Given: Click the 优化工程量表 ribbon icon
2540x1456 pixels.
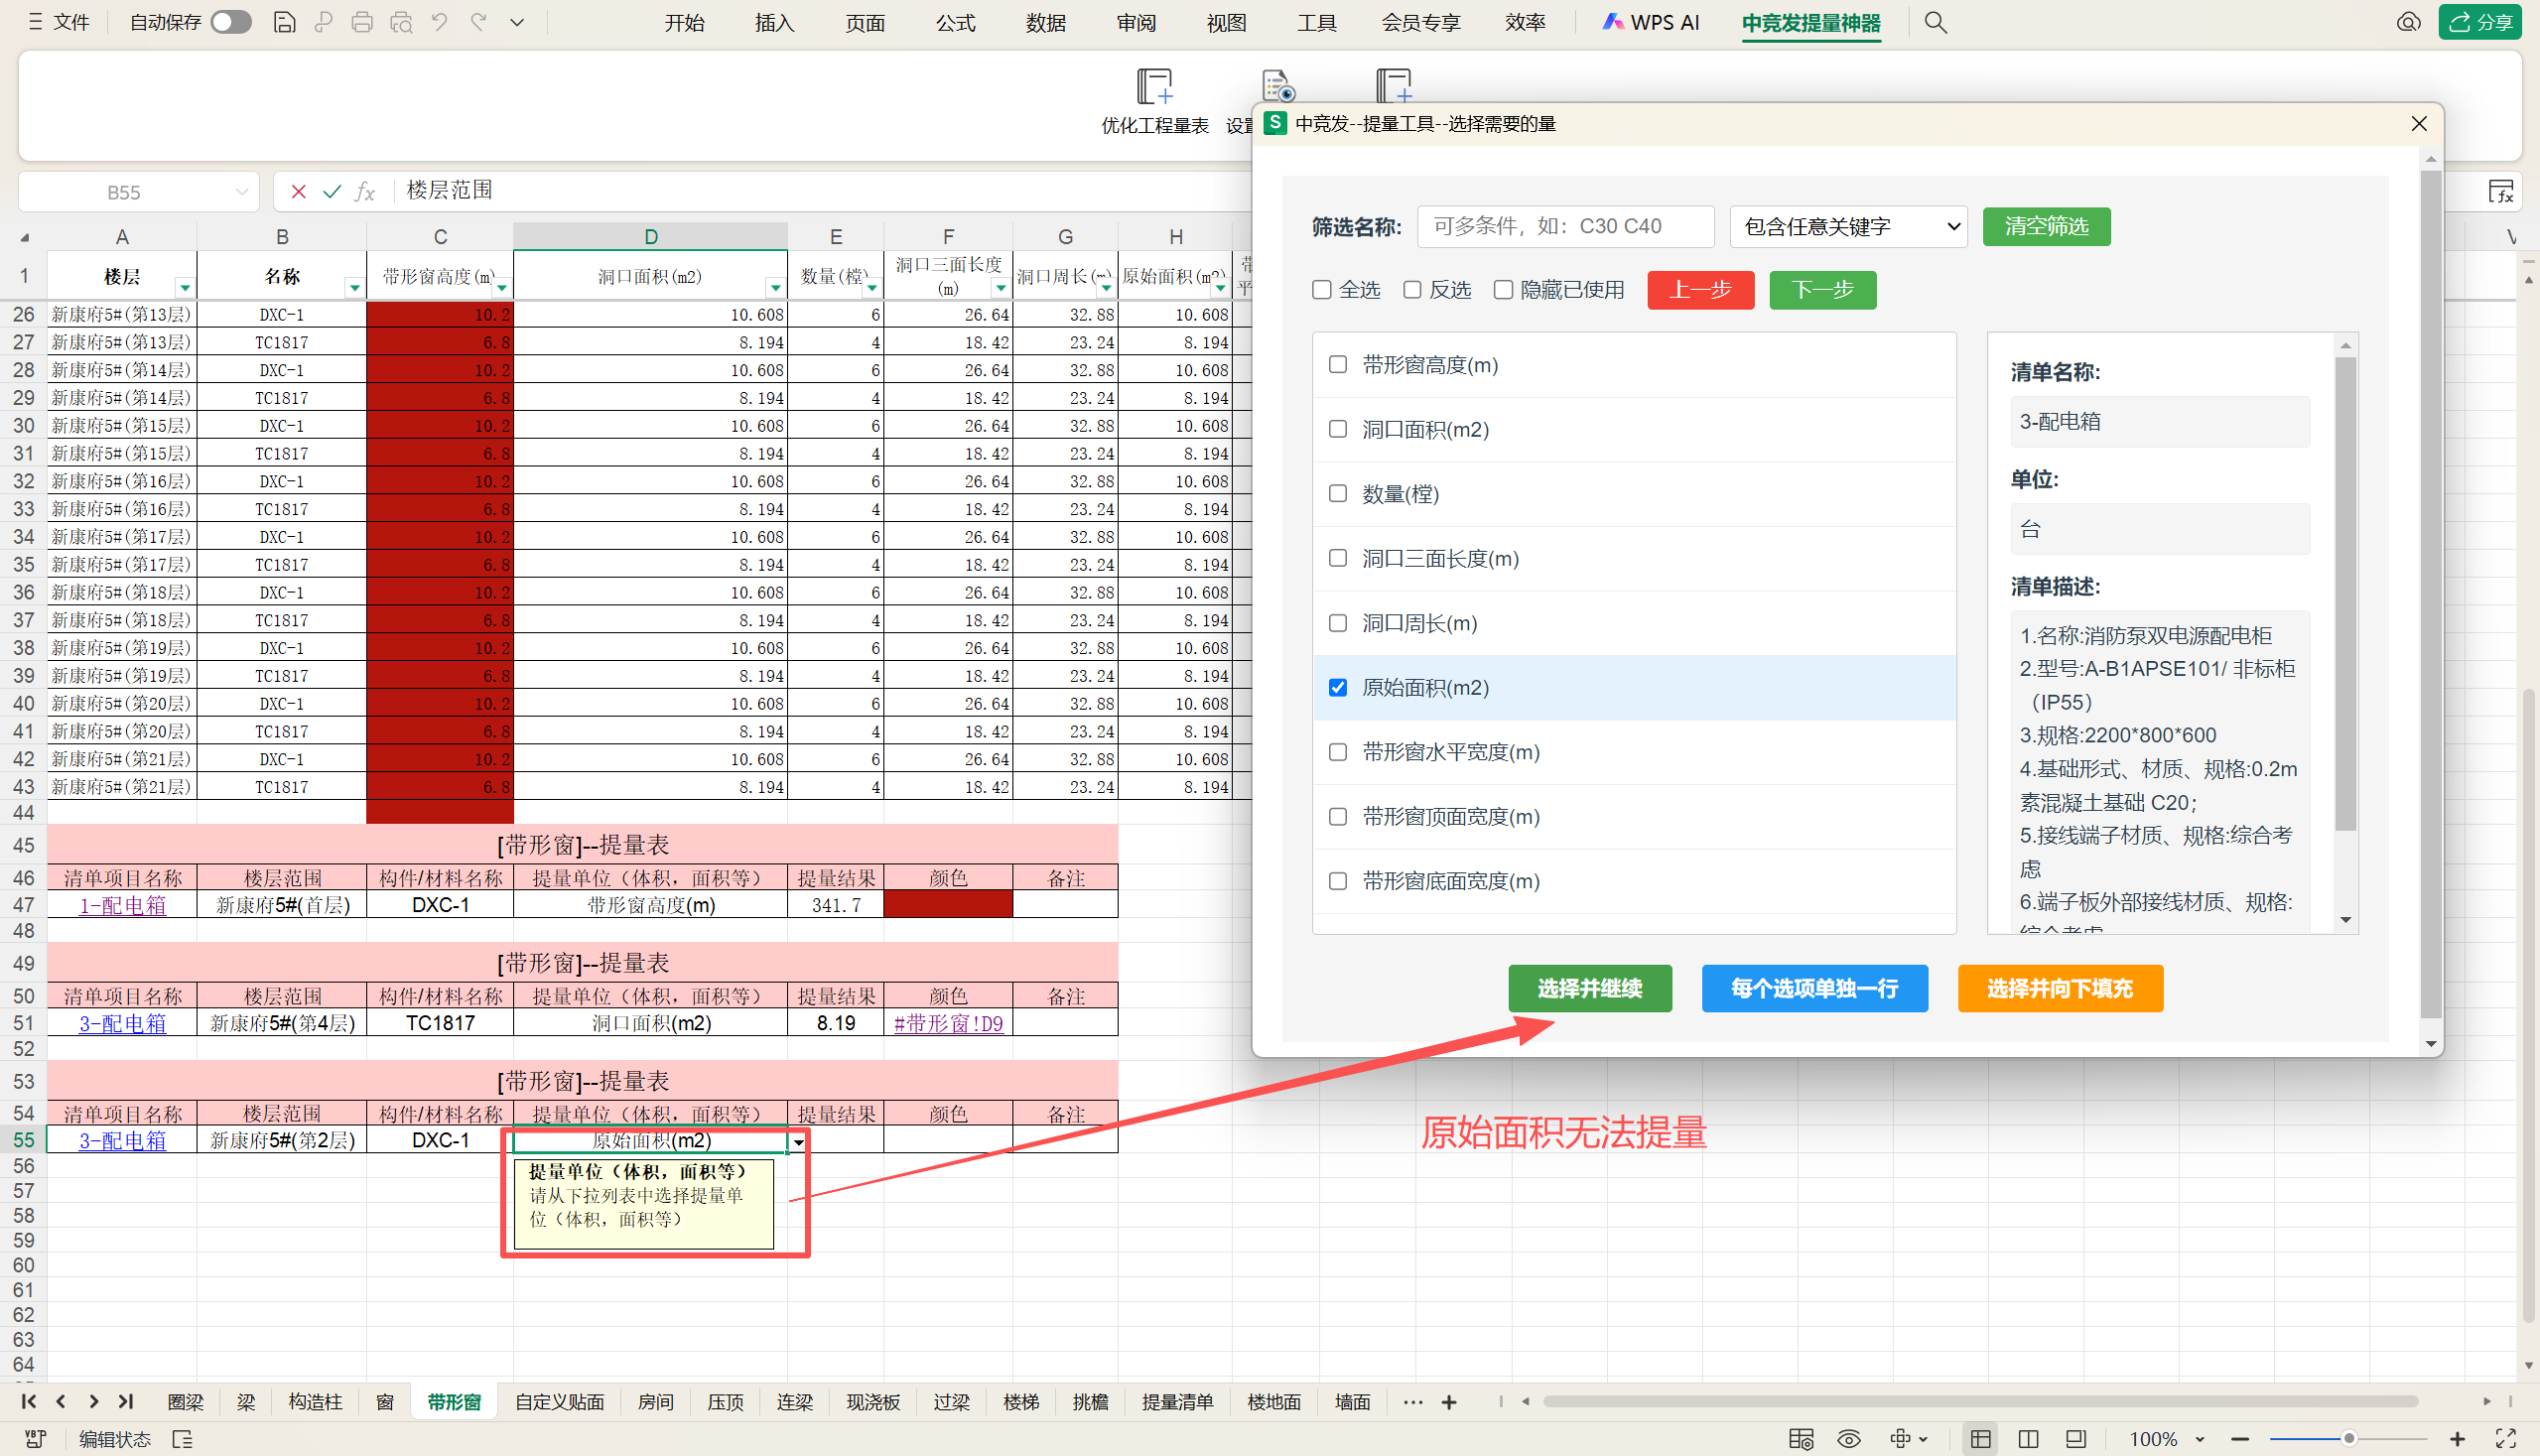Looking at the screenshot, I should tap(1154, 88).
